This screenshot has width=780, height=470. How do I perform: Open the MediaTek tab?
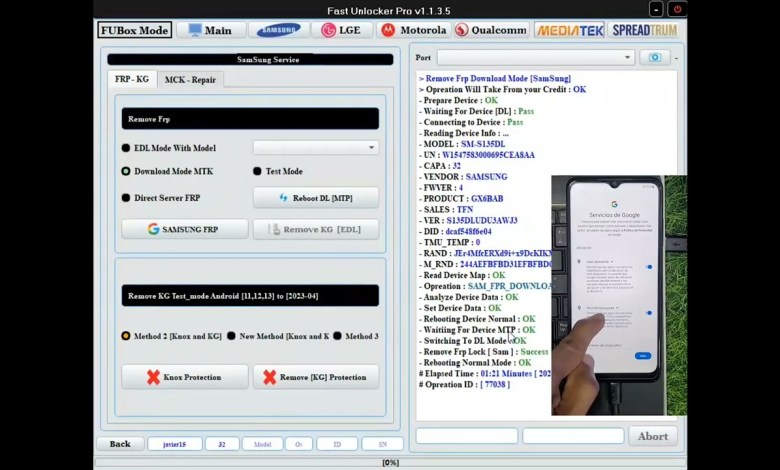pyautogui.click(x=570, y=30)
